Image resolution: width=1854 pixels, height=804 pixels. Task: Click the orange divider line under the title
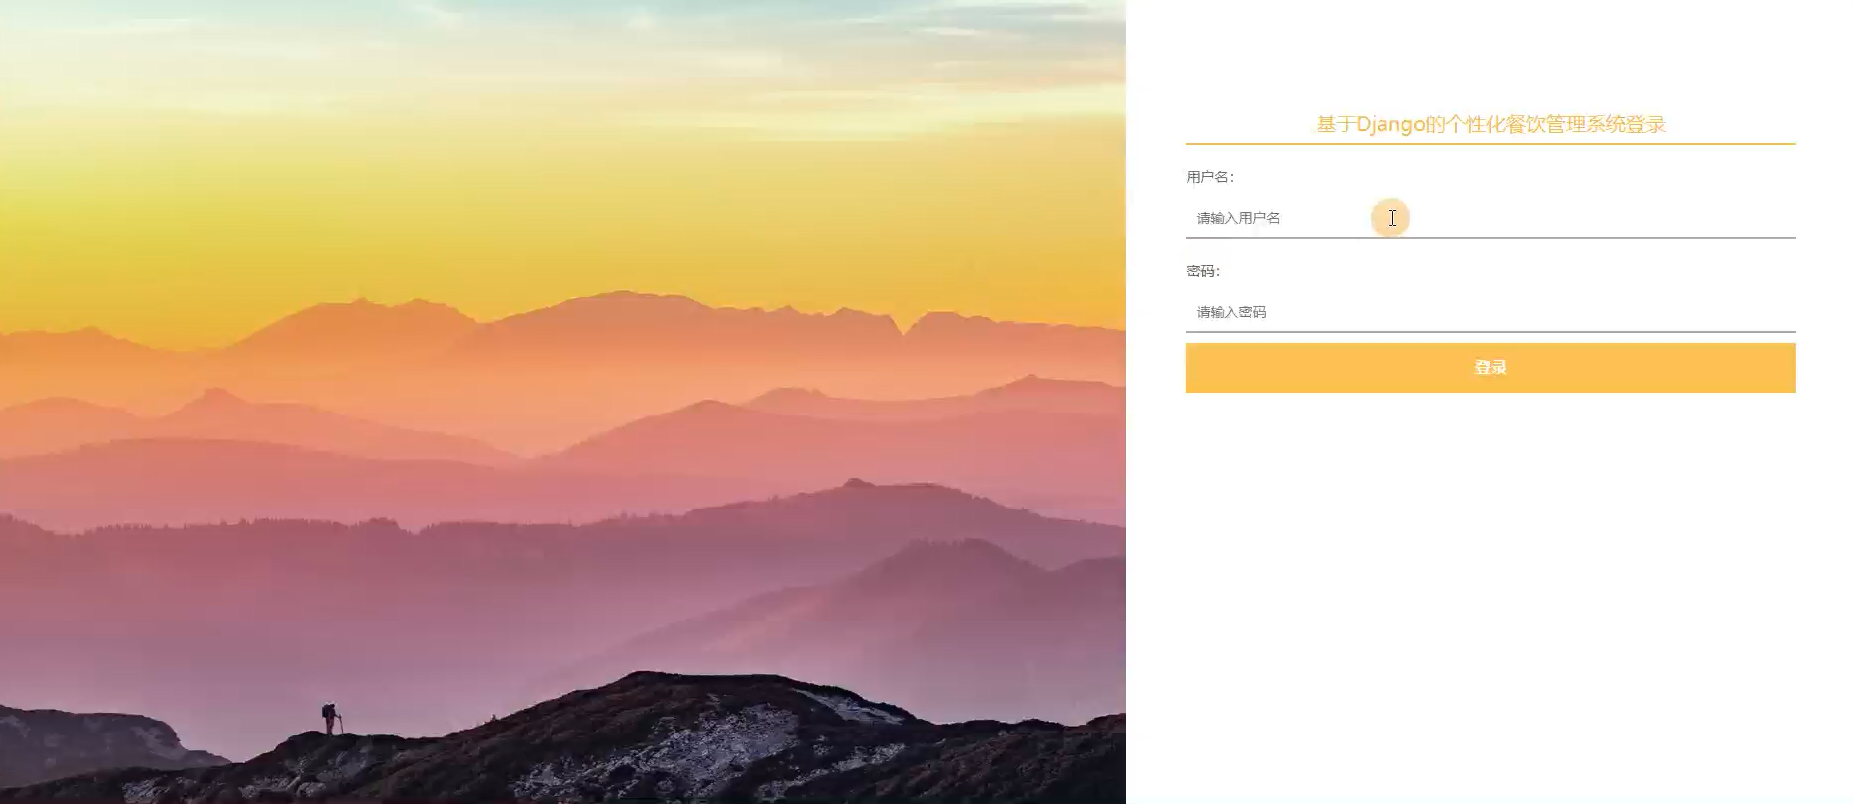point(1490,144)
